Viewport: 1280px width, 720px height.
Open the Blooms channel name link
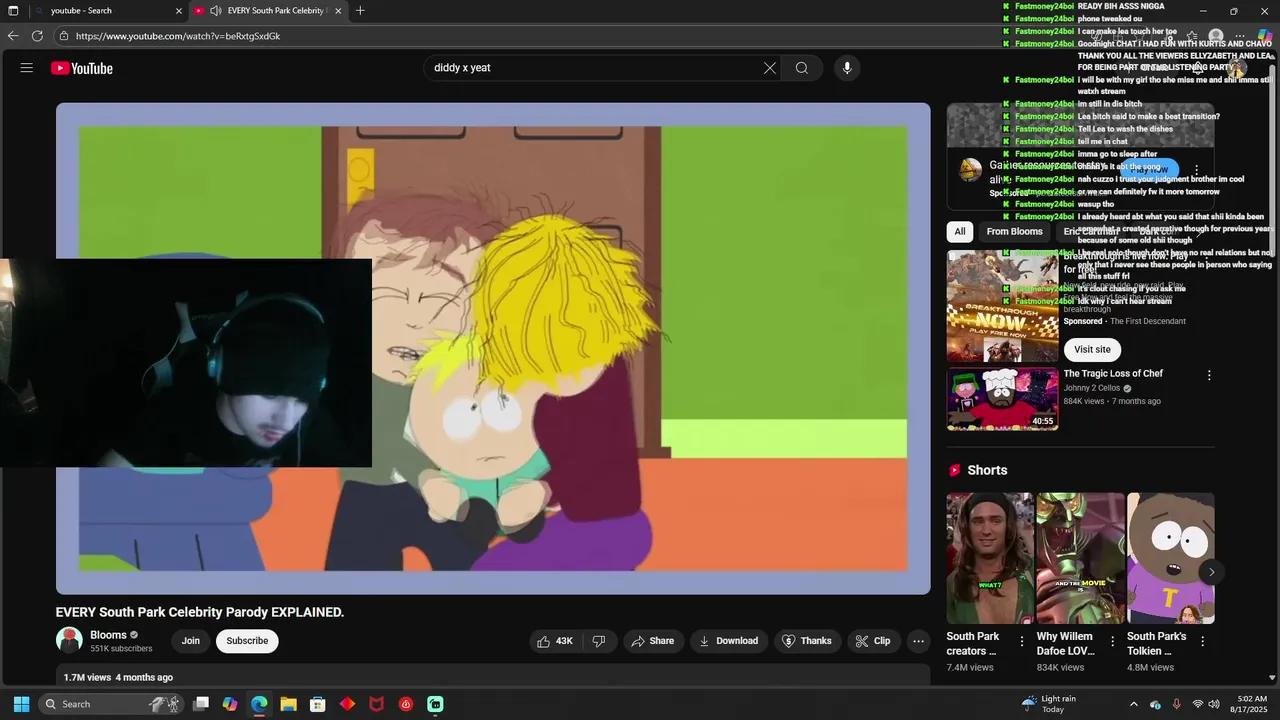pyautogui.click(x=108, y=635)
